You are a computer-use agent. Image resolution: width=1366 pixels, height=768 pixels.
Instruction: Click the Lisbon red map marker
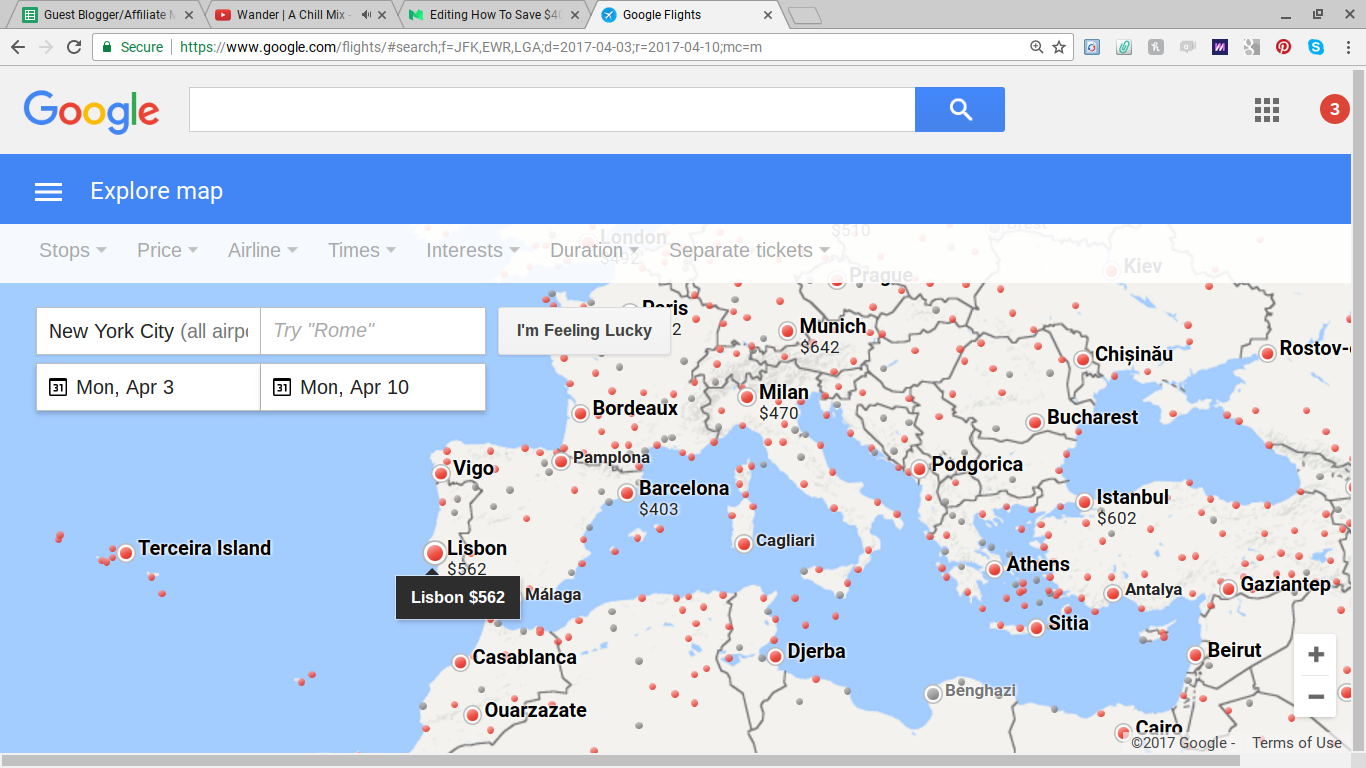tap(434, 552)
